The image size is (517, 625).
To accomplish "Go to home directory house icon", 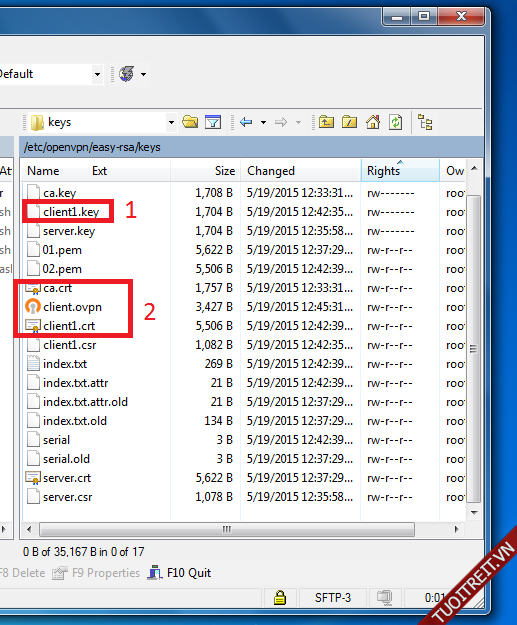I will 373,122.
